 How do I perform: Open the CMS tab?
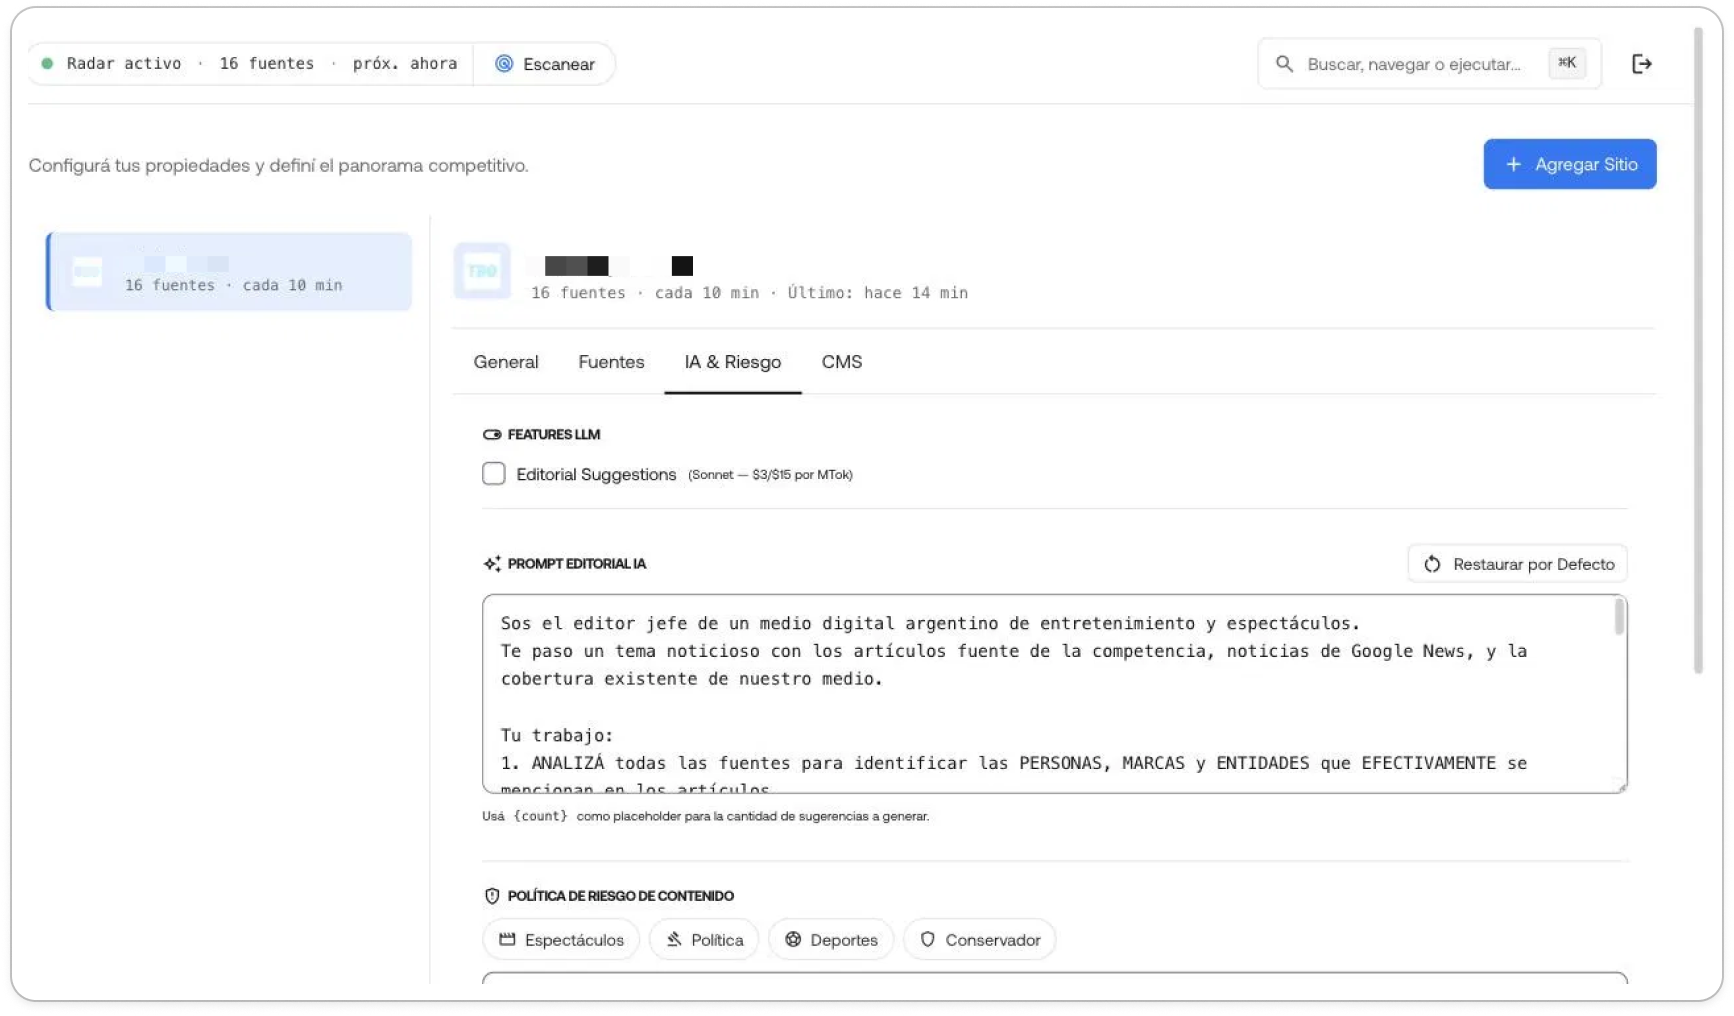(842, 362)
